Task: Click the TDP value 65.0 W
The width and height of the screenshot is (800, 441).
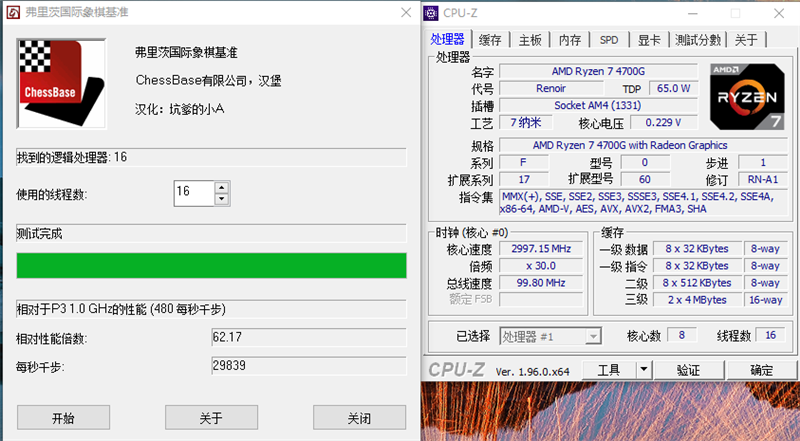Action: [x=673, y=88]
